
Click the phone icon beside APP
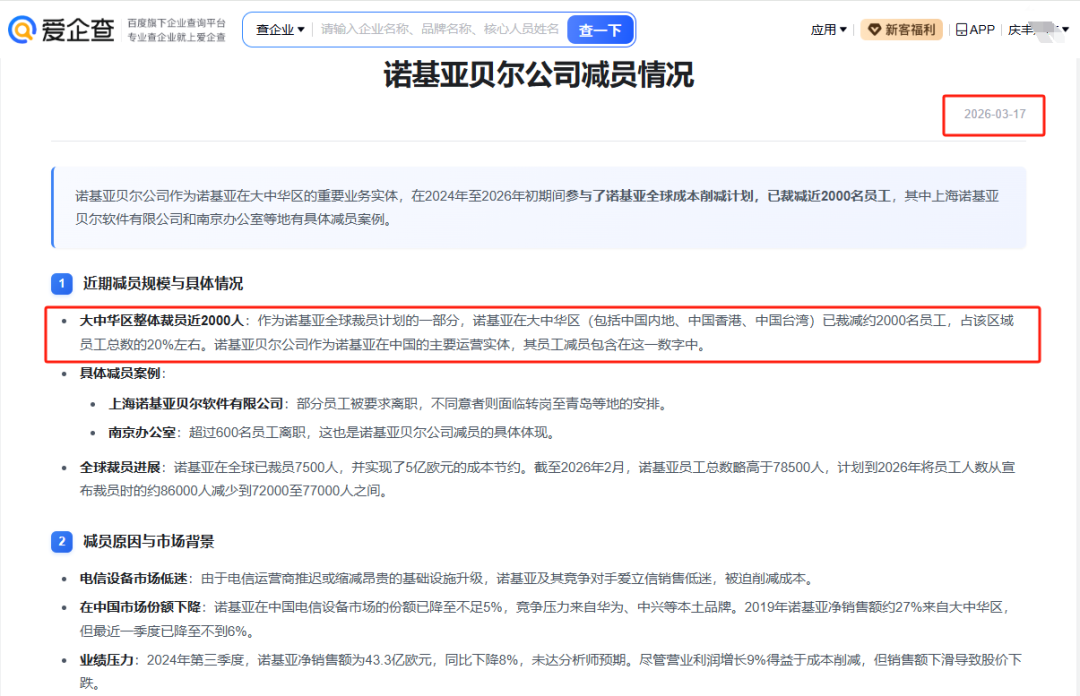tap(961, 30)
